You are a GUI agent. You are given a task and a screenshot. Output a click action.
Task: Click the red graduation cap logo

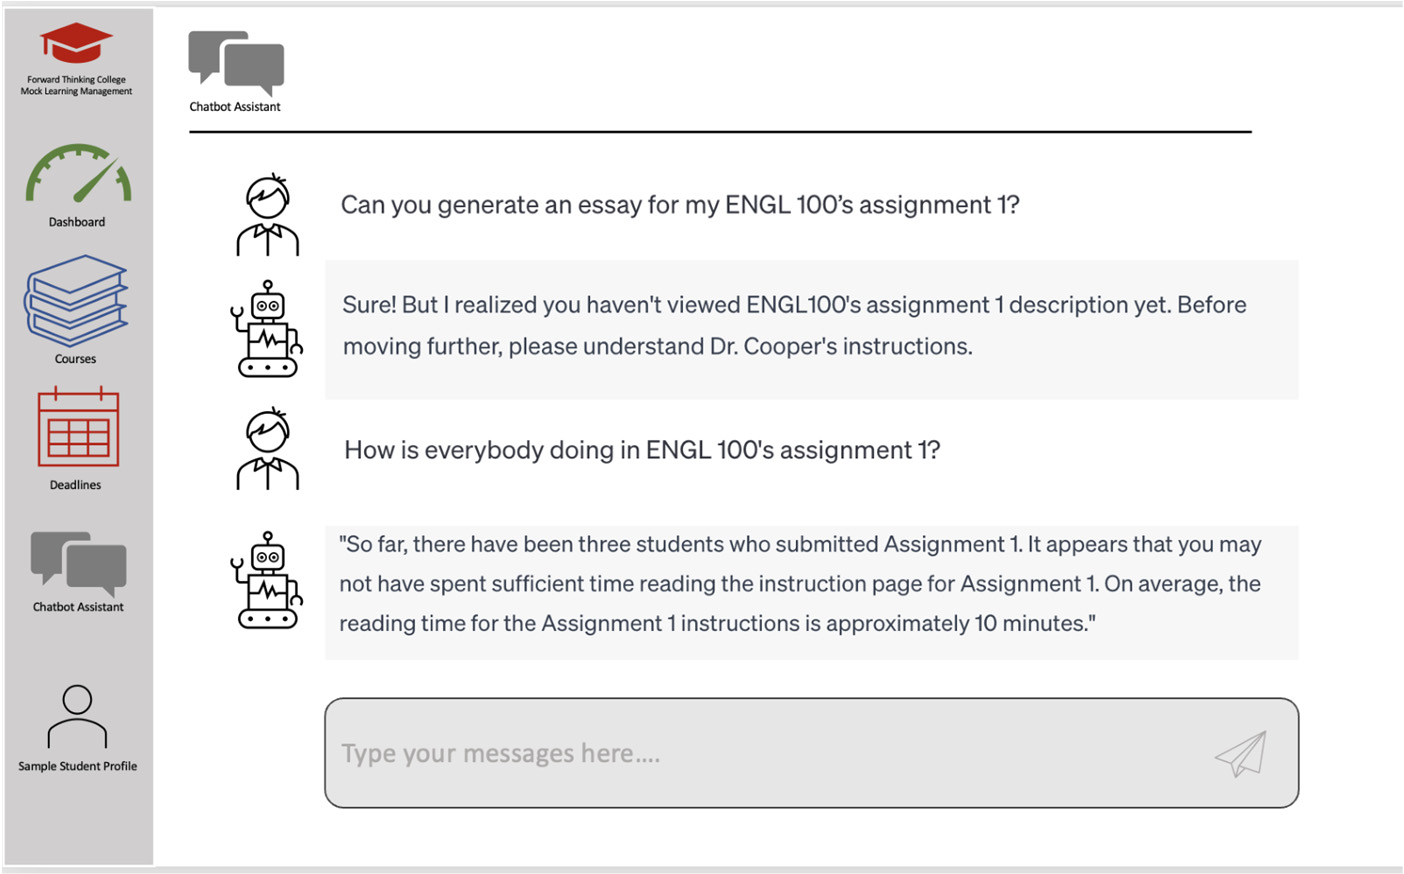coord(76,43)
